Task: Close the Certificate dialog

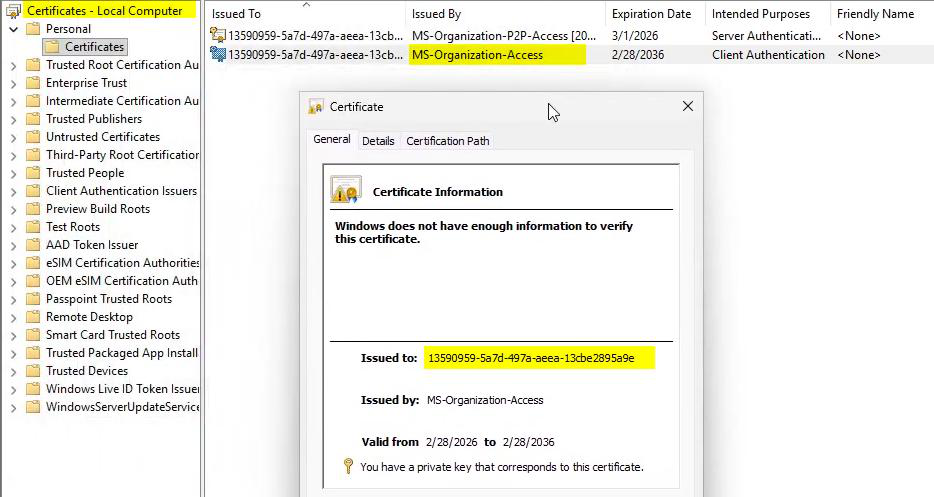Action: pos(687,106)
